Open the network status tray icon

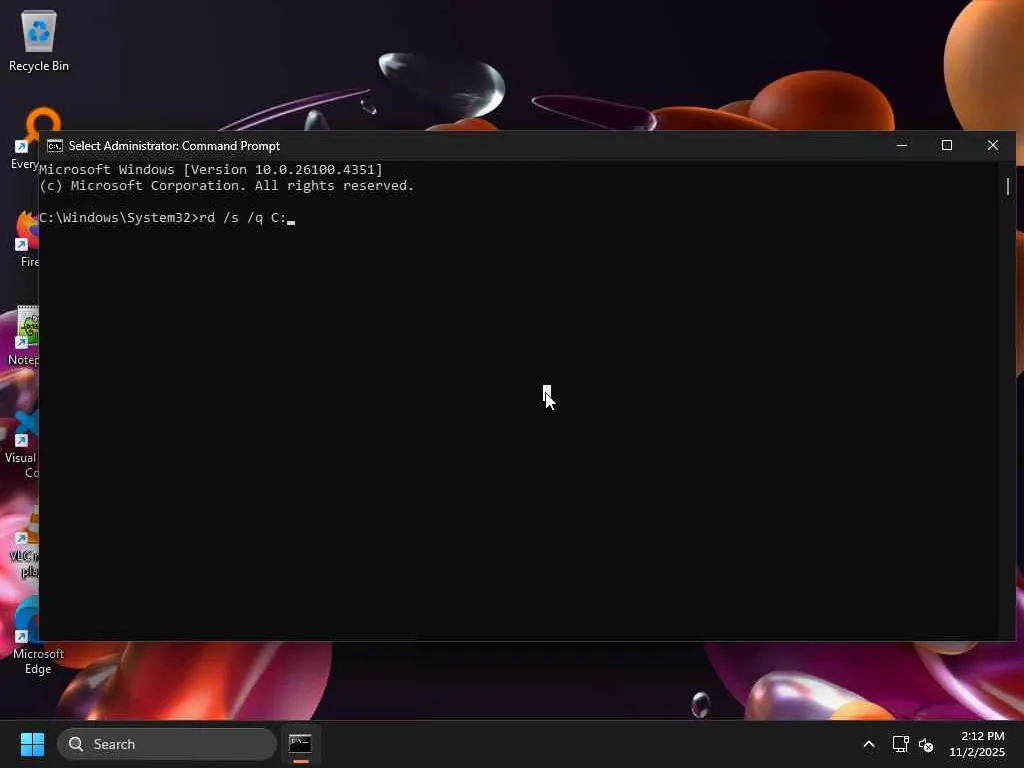tap(901, 744)
